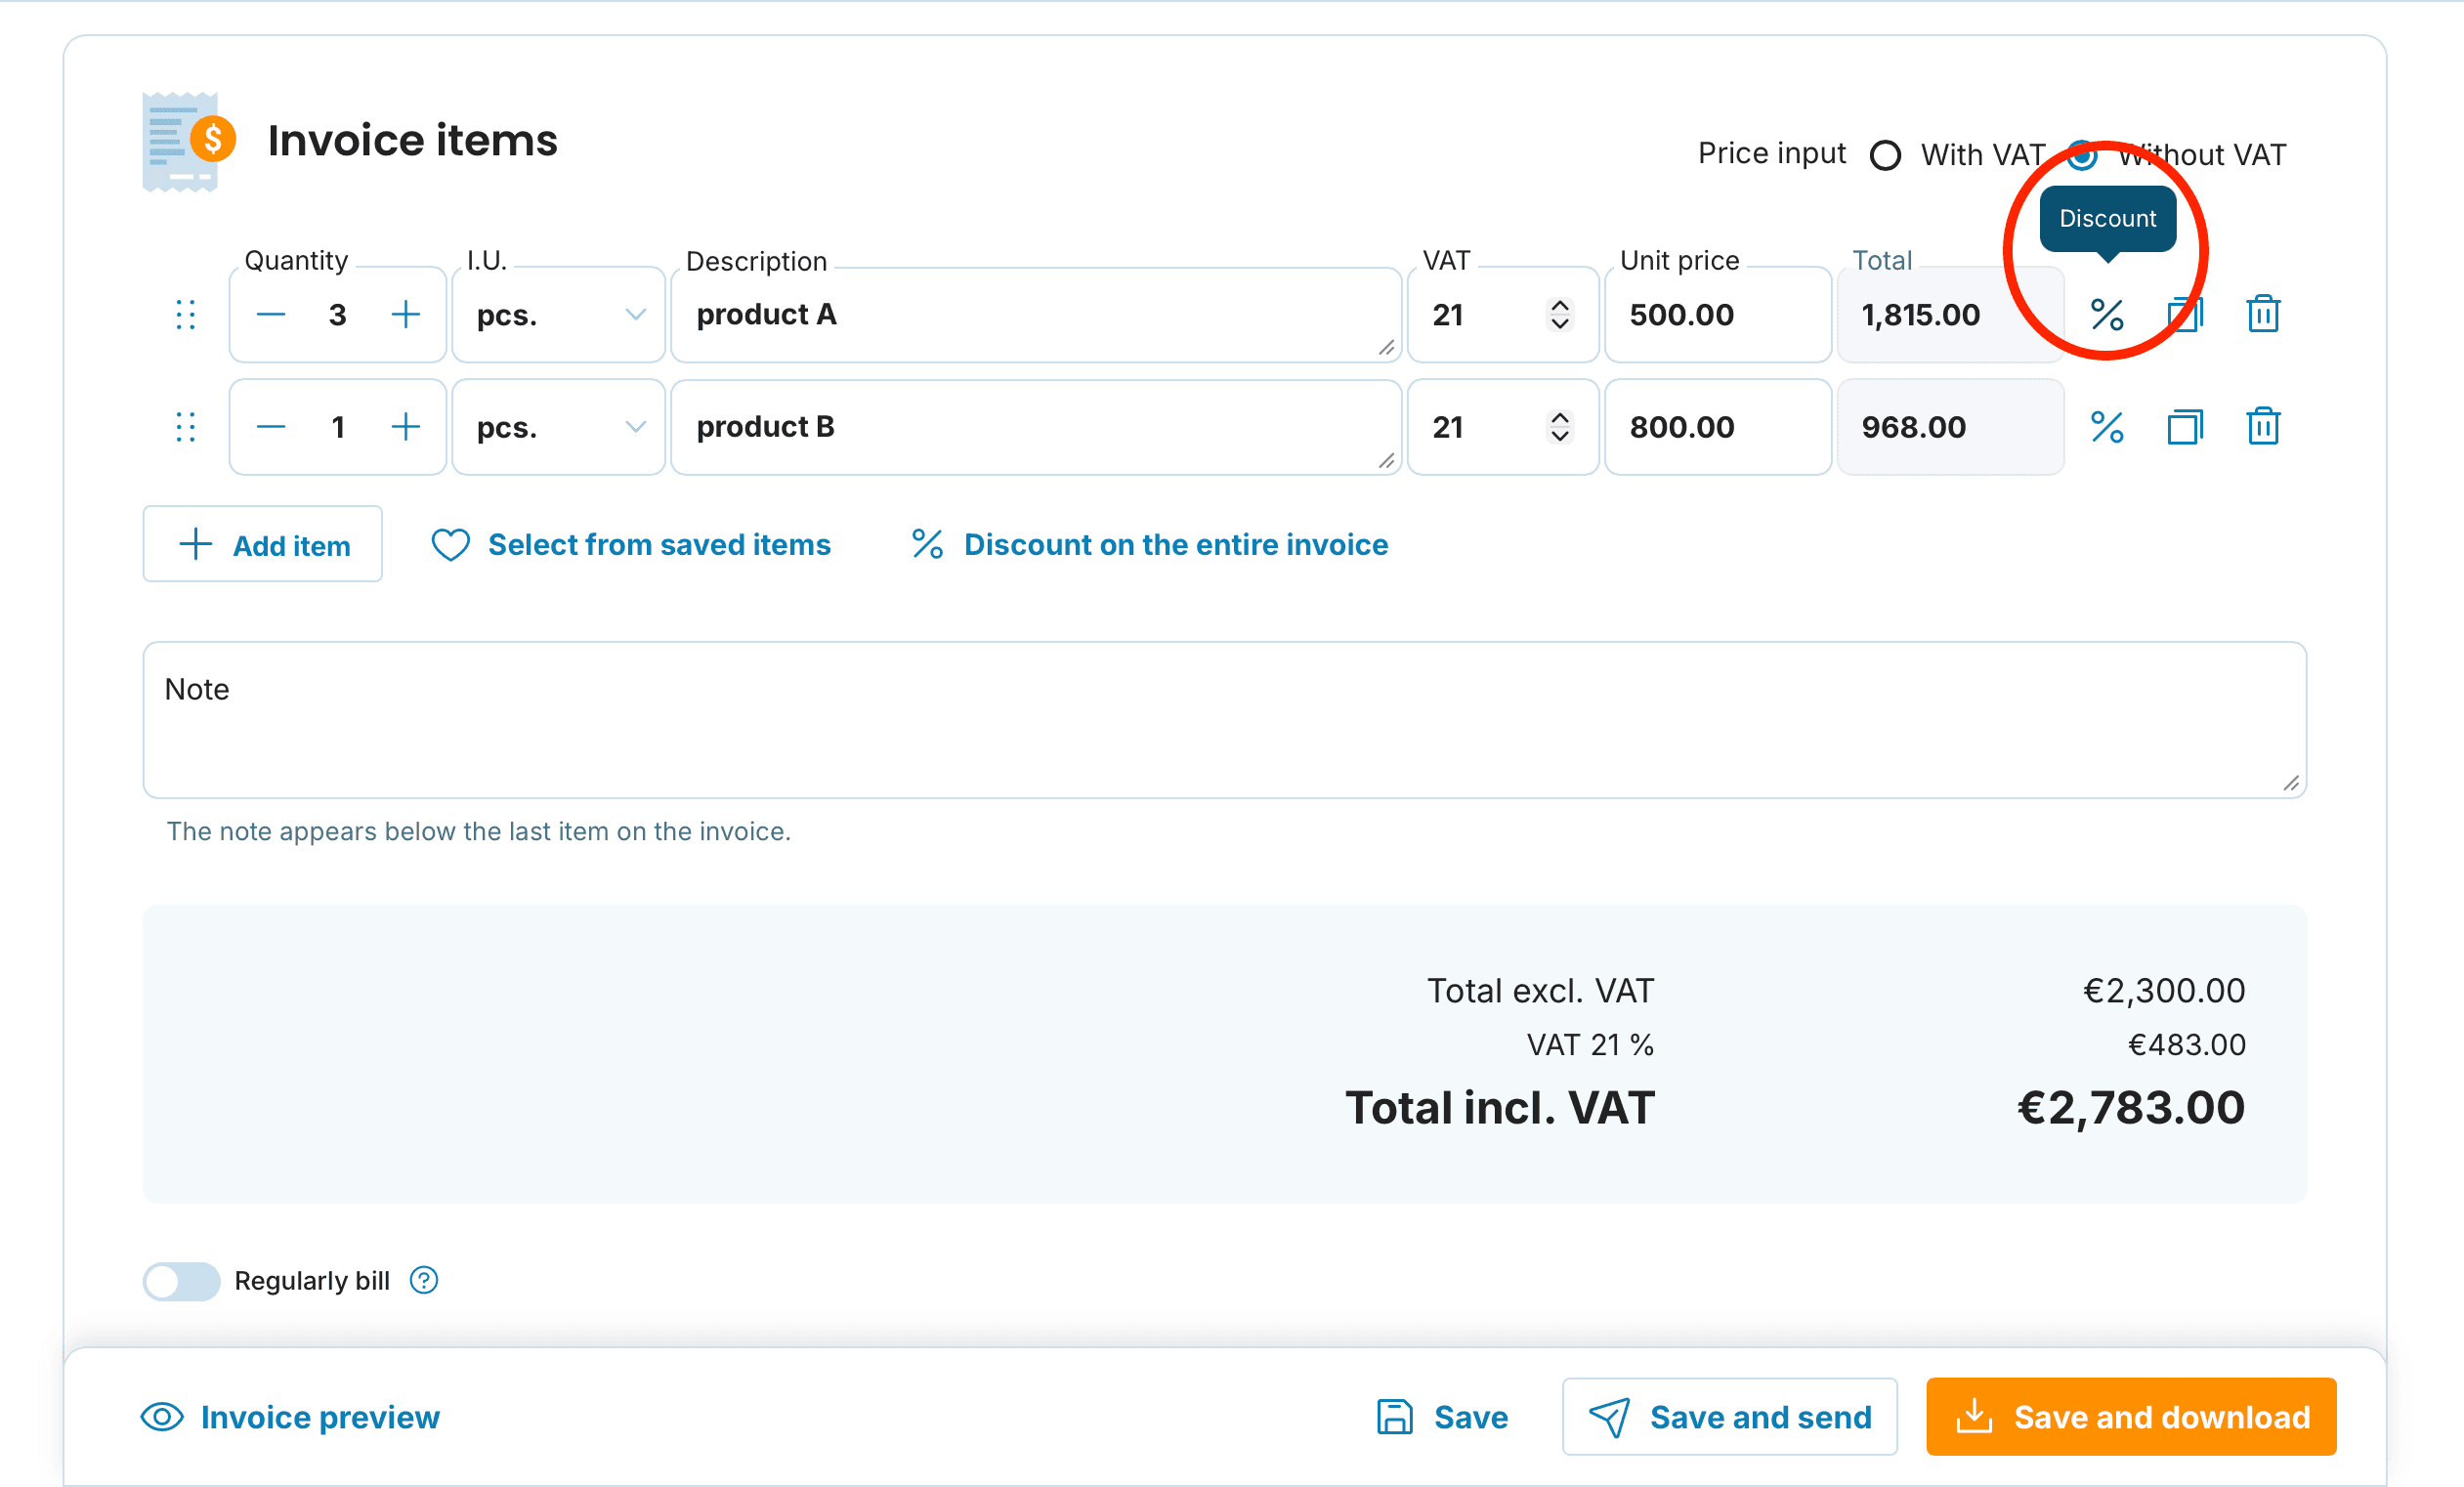Click the quantity value 1
This screenshot has height=1487, width=2464.
click(x=338, y=427)
